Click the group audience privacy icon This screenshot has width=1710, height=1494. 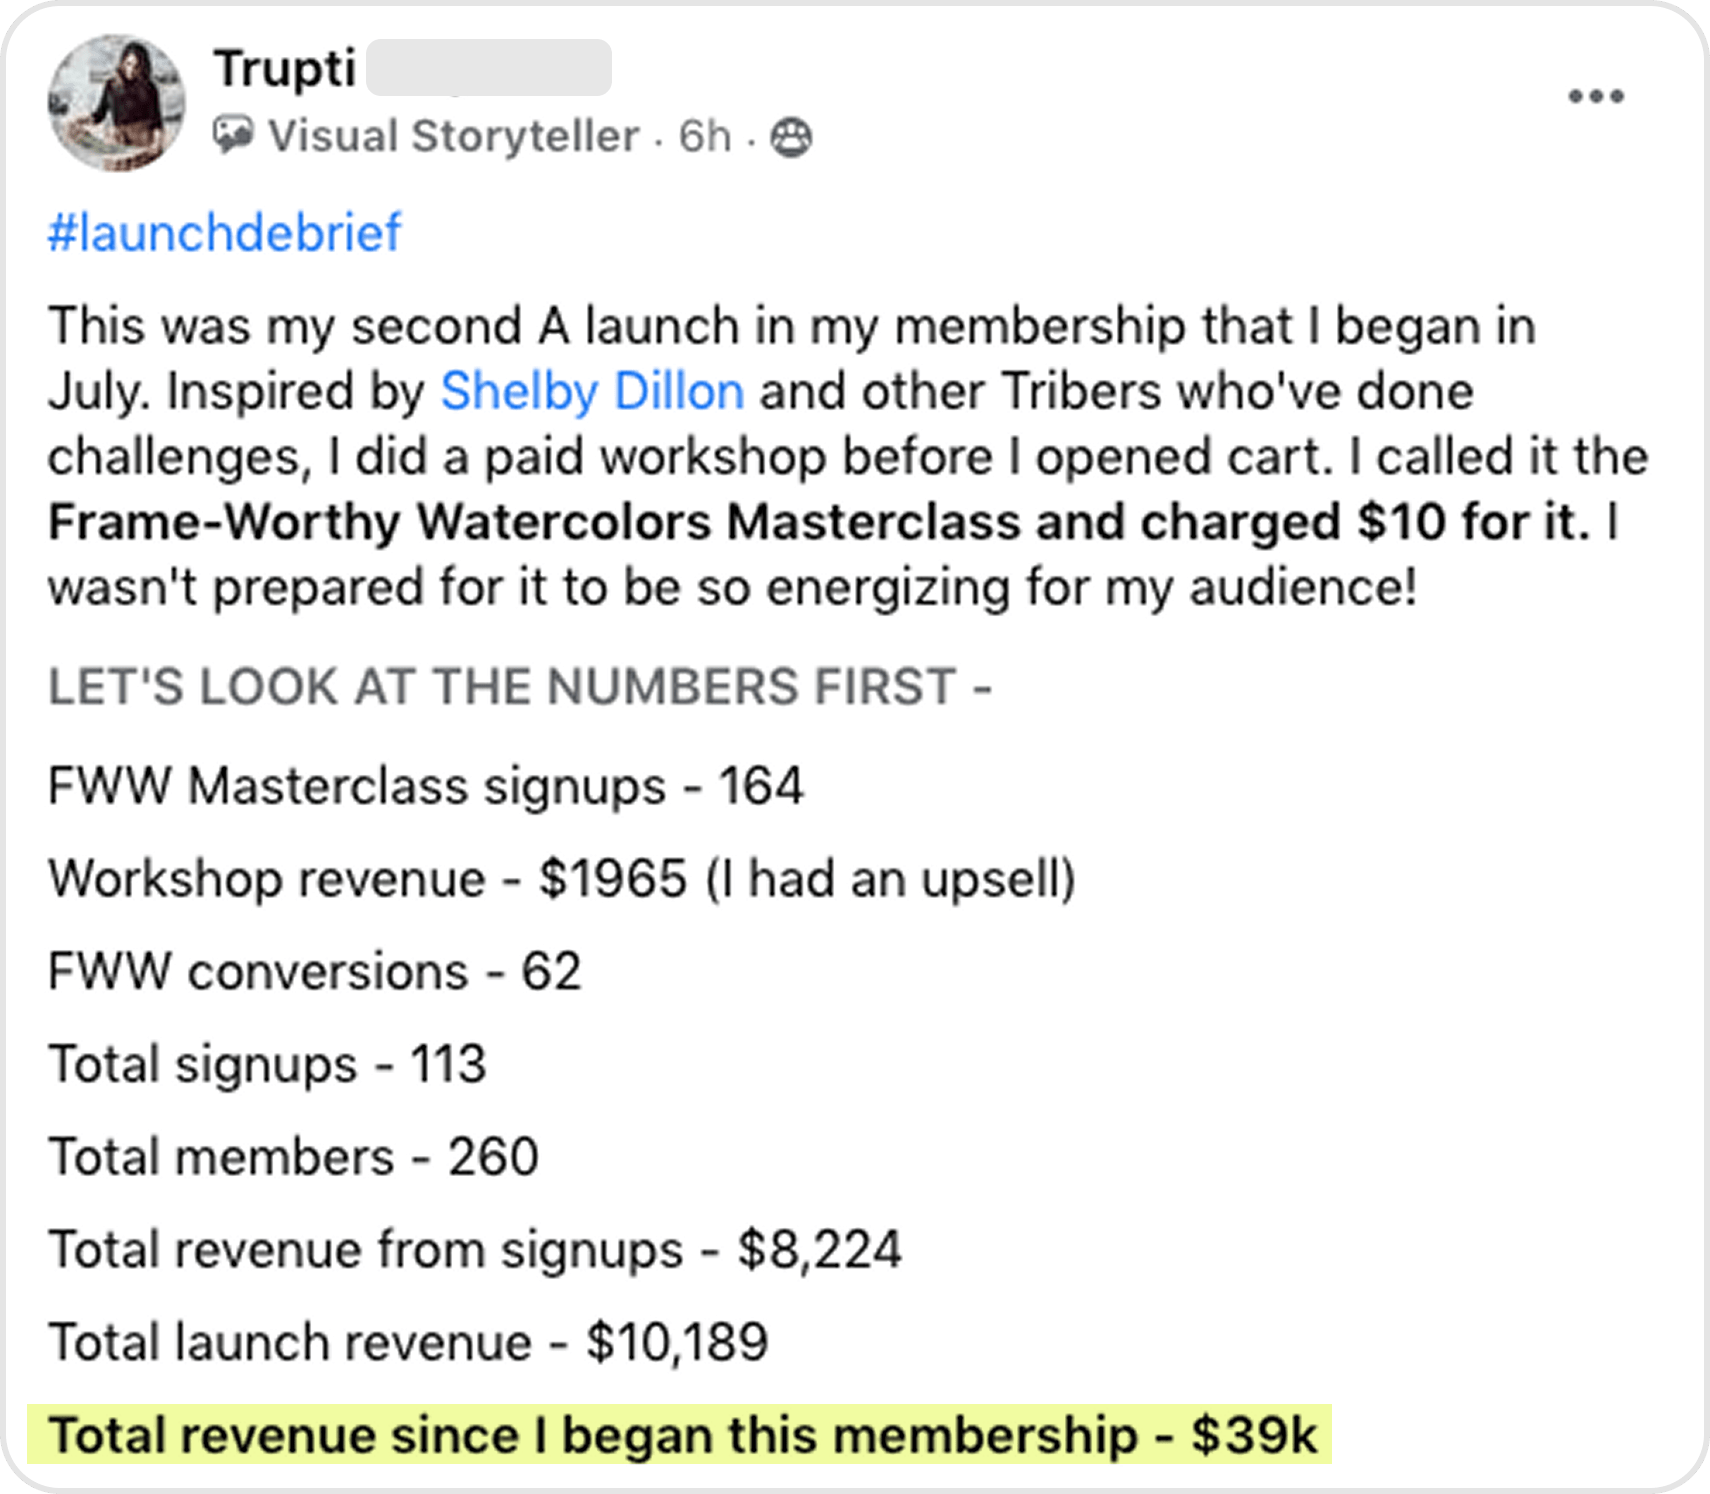(791, 137)
